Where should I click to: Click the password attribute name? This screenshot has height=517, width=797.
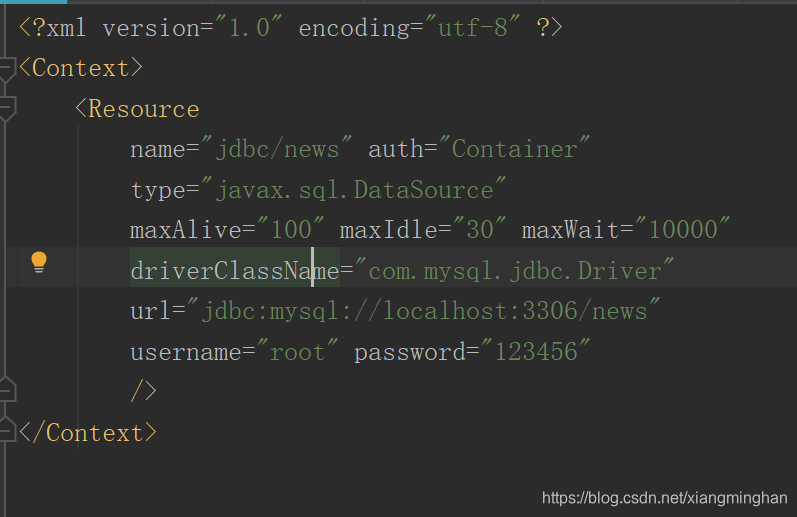[x=410, y=352]
